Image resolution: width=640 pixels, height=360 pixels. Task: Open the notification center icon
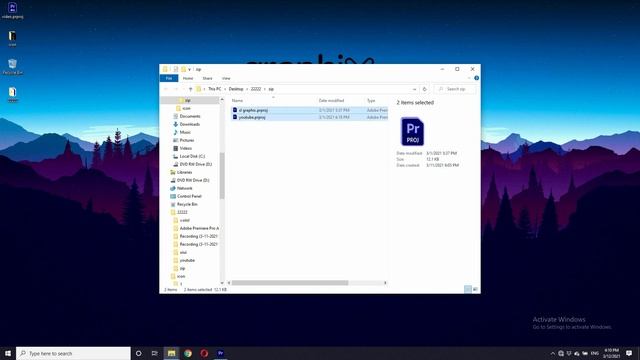pos(629,353)
